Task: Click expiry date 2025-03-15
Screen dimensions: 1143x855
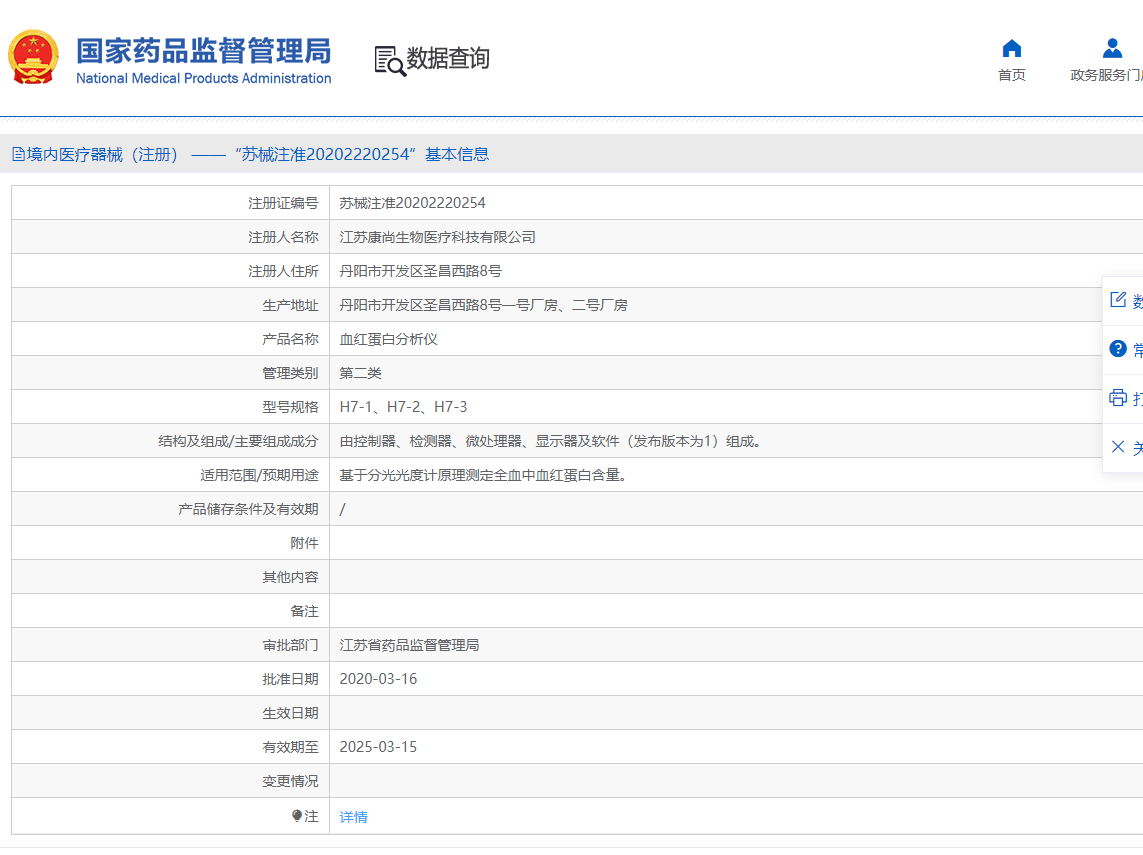Action: (x=378, y=747)
